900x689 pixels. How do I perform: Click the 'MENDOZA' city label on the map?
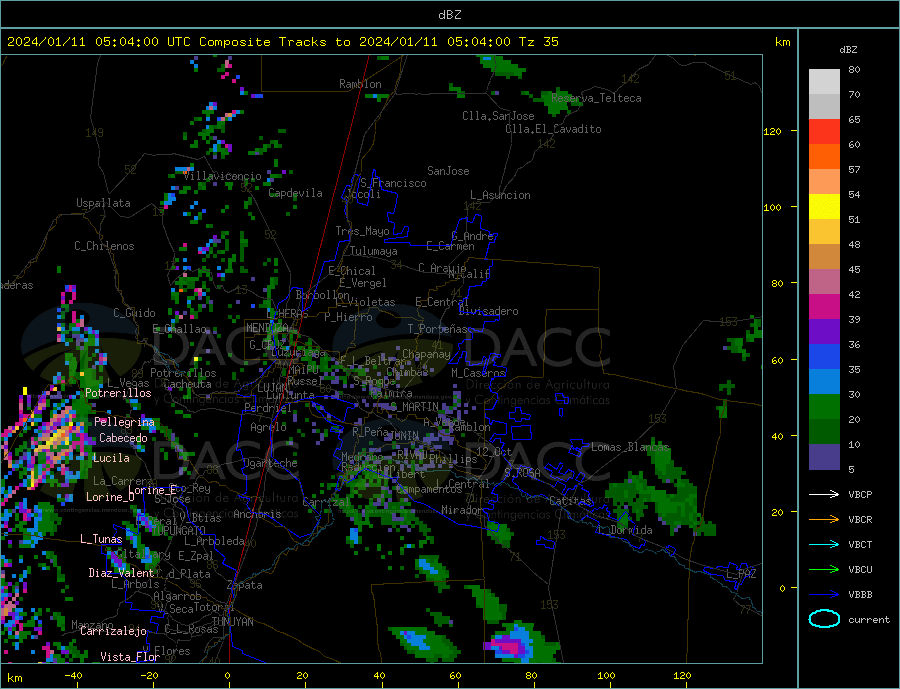click(x=269, y=328)
